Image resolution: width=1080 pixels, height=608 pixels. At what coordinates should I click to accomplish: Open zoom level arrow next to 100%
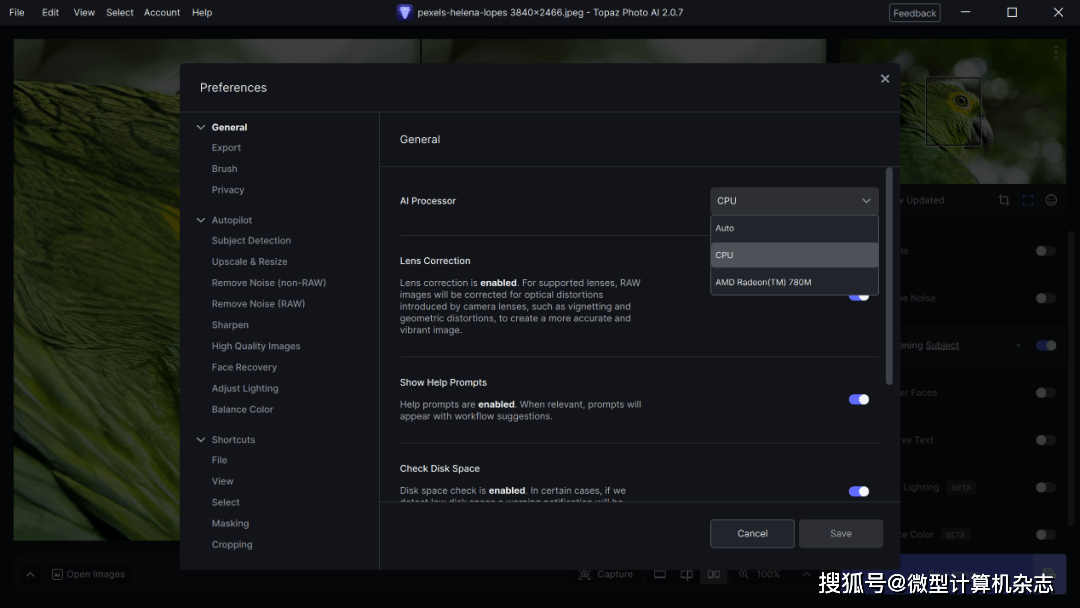806,574
